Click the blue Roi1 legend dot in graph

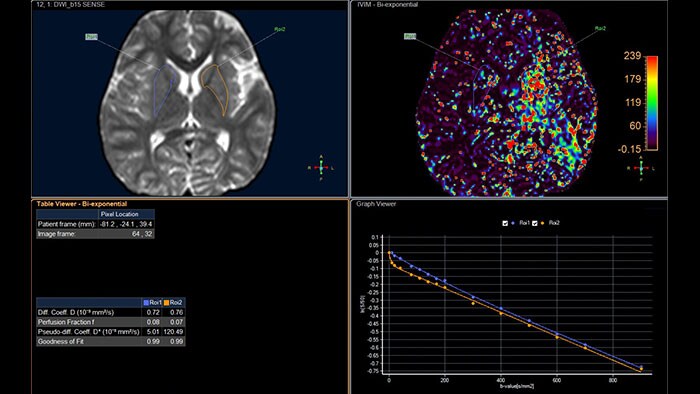point(513,223)
